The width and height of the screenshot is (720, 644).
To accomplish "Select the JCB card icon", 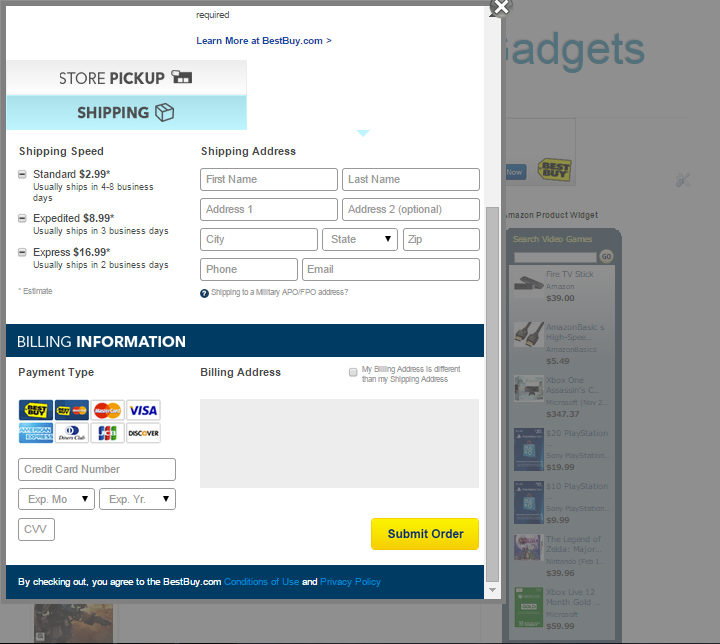I will 107,433.
